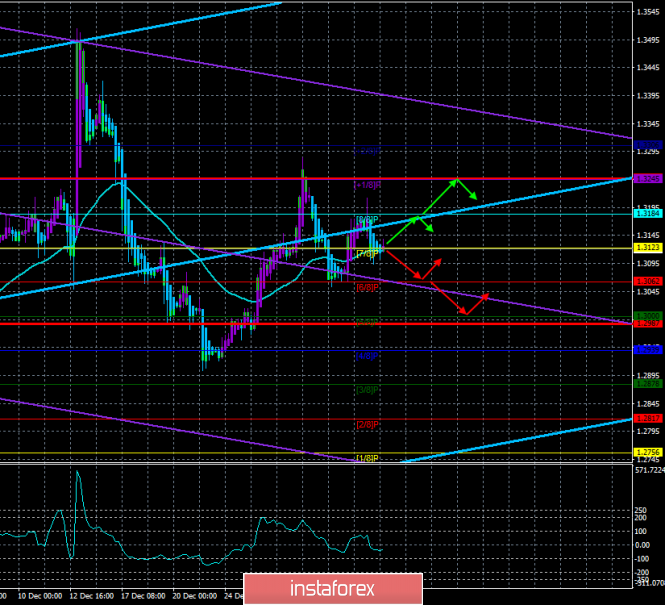Click the 1.2895 price axis value
This screenshot has height=605, width=665.
pos(648,376)
